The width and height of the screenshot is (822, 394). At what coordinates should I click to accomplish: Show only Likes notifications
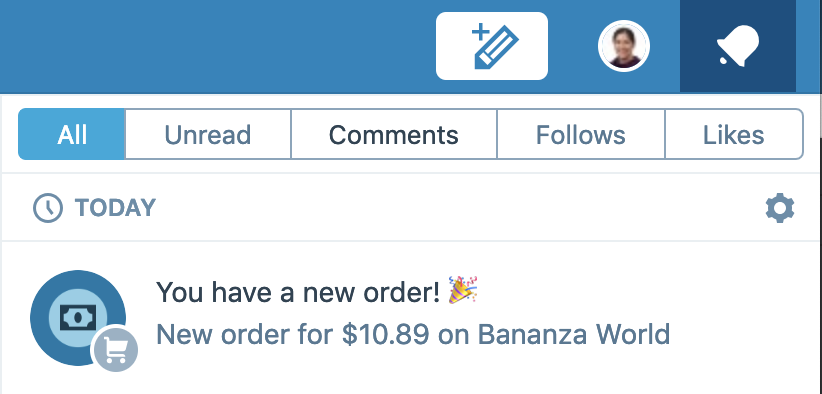tap(733, 134)
